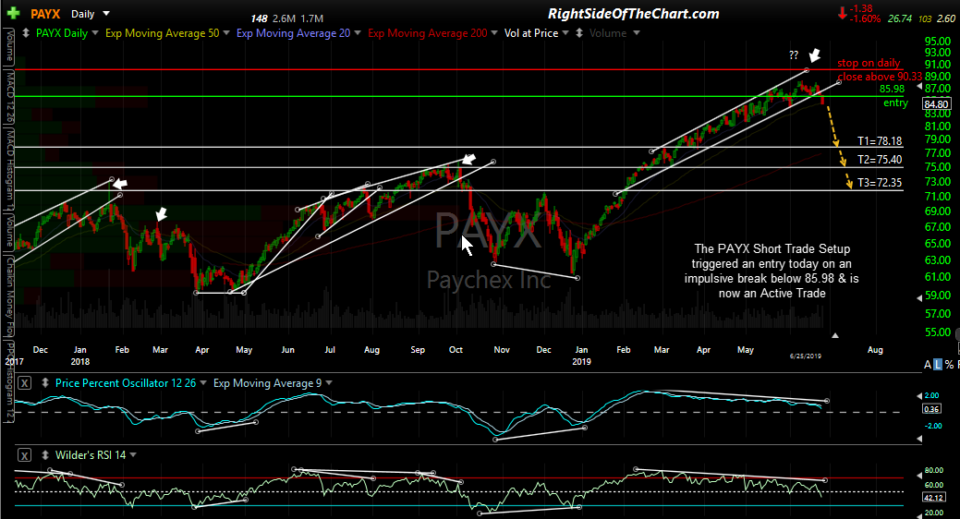This screenshot has width=960, height=519.
Task: Click the -1.38 price change value
Action: click(862, 9)
